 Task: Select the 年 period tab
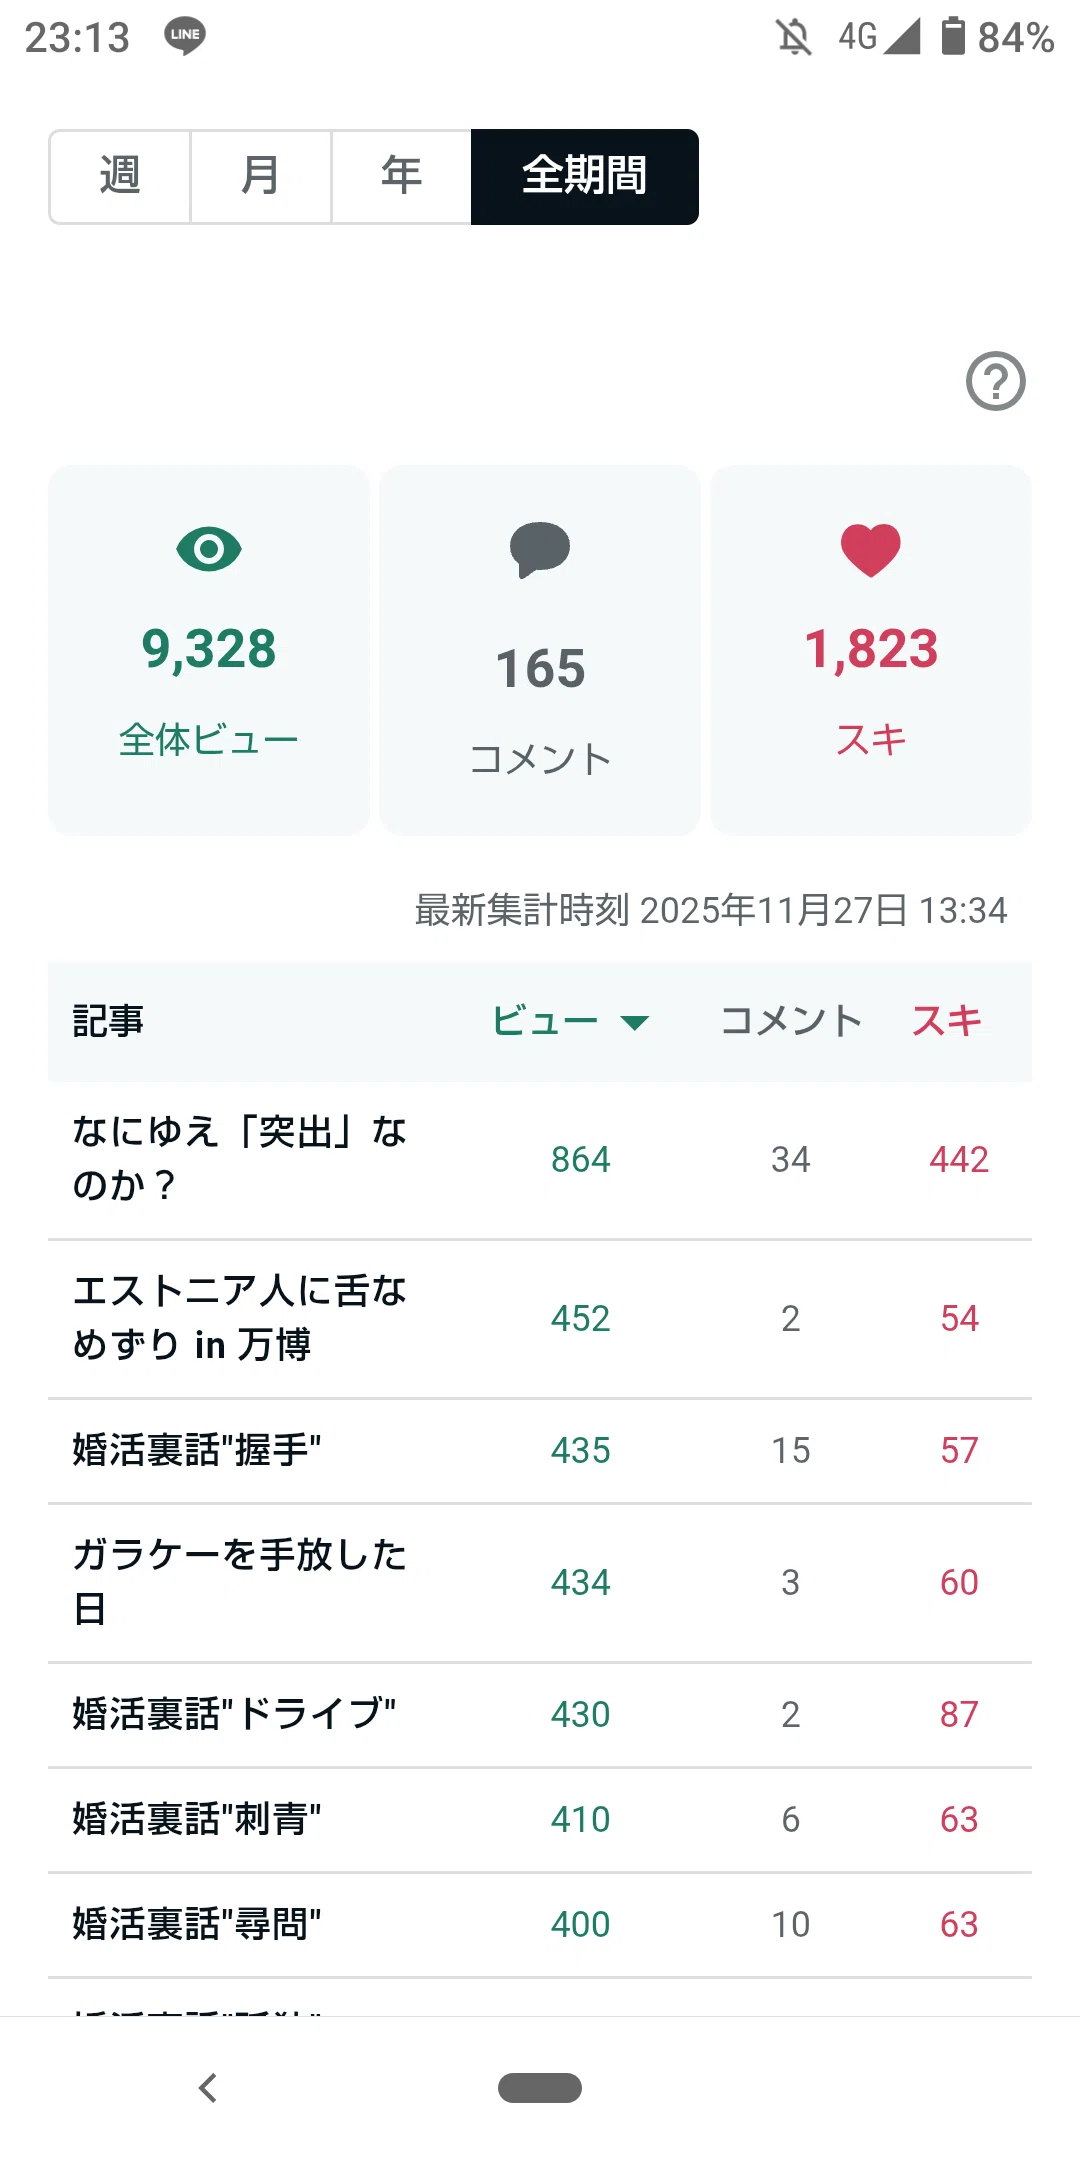[402, 176]
